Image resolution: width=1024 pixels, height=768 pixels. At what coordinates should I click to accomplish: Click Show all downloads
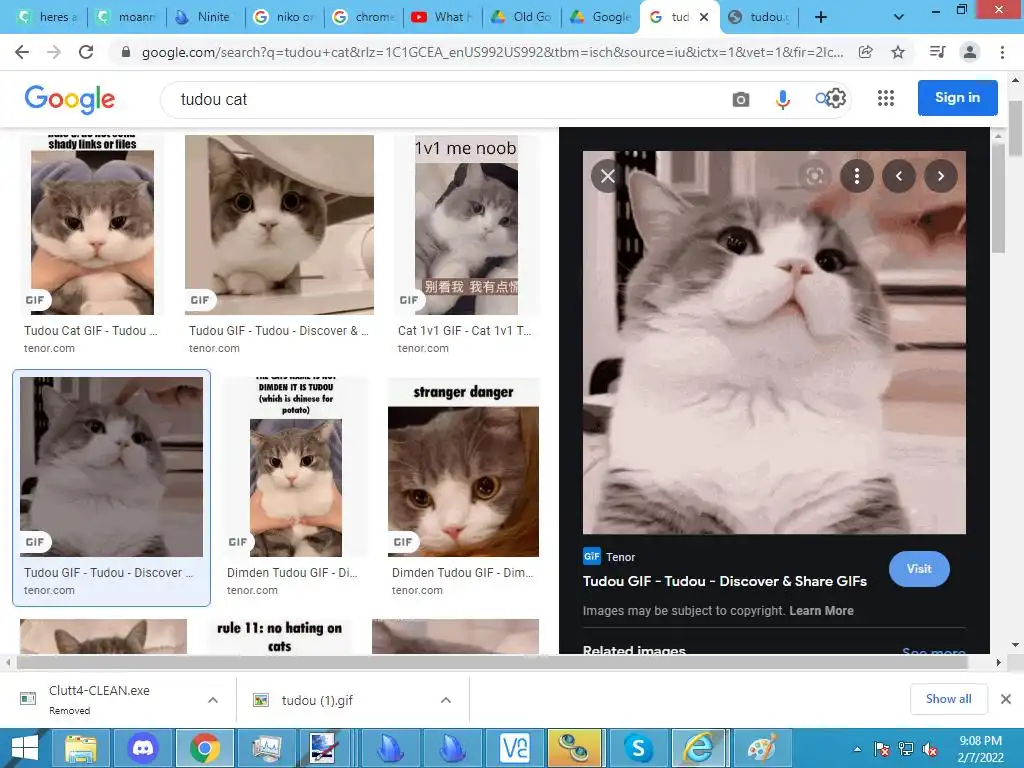(948, 699)
